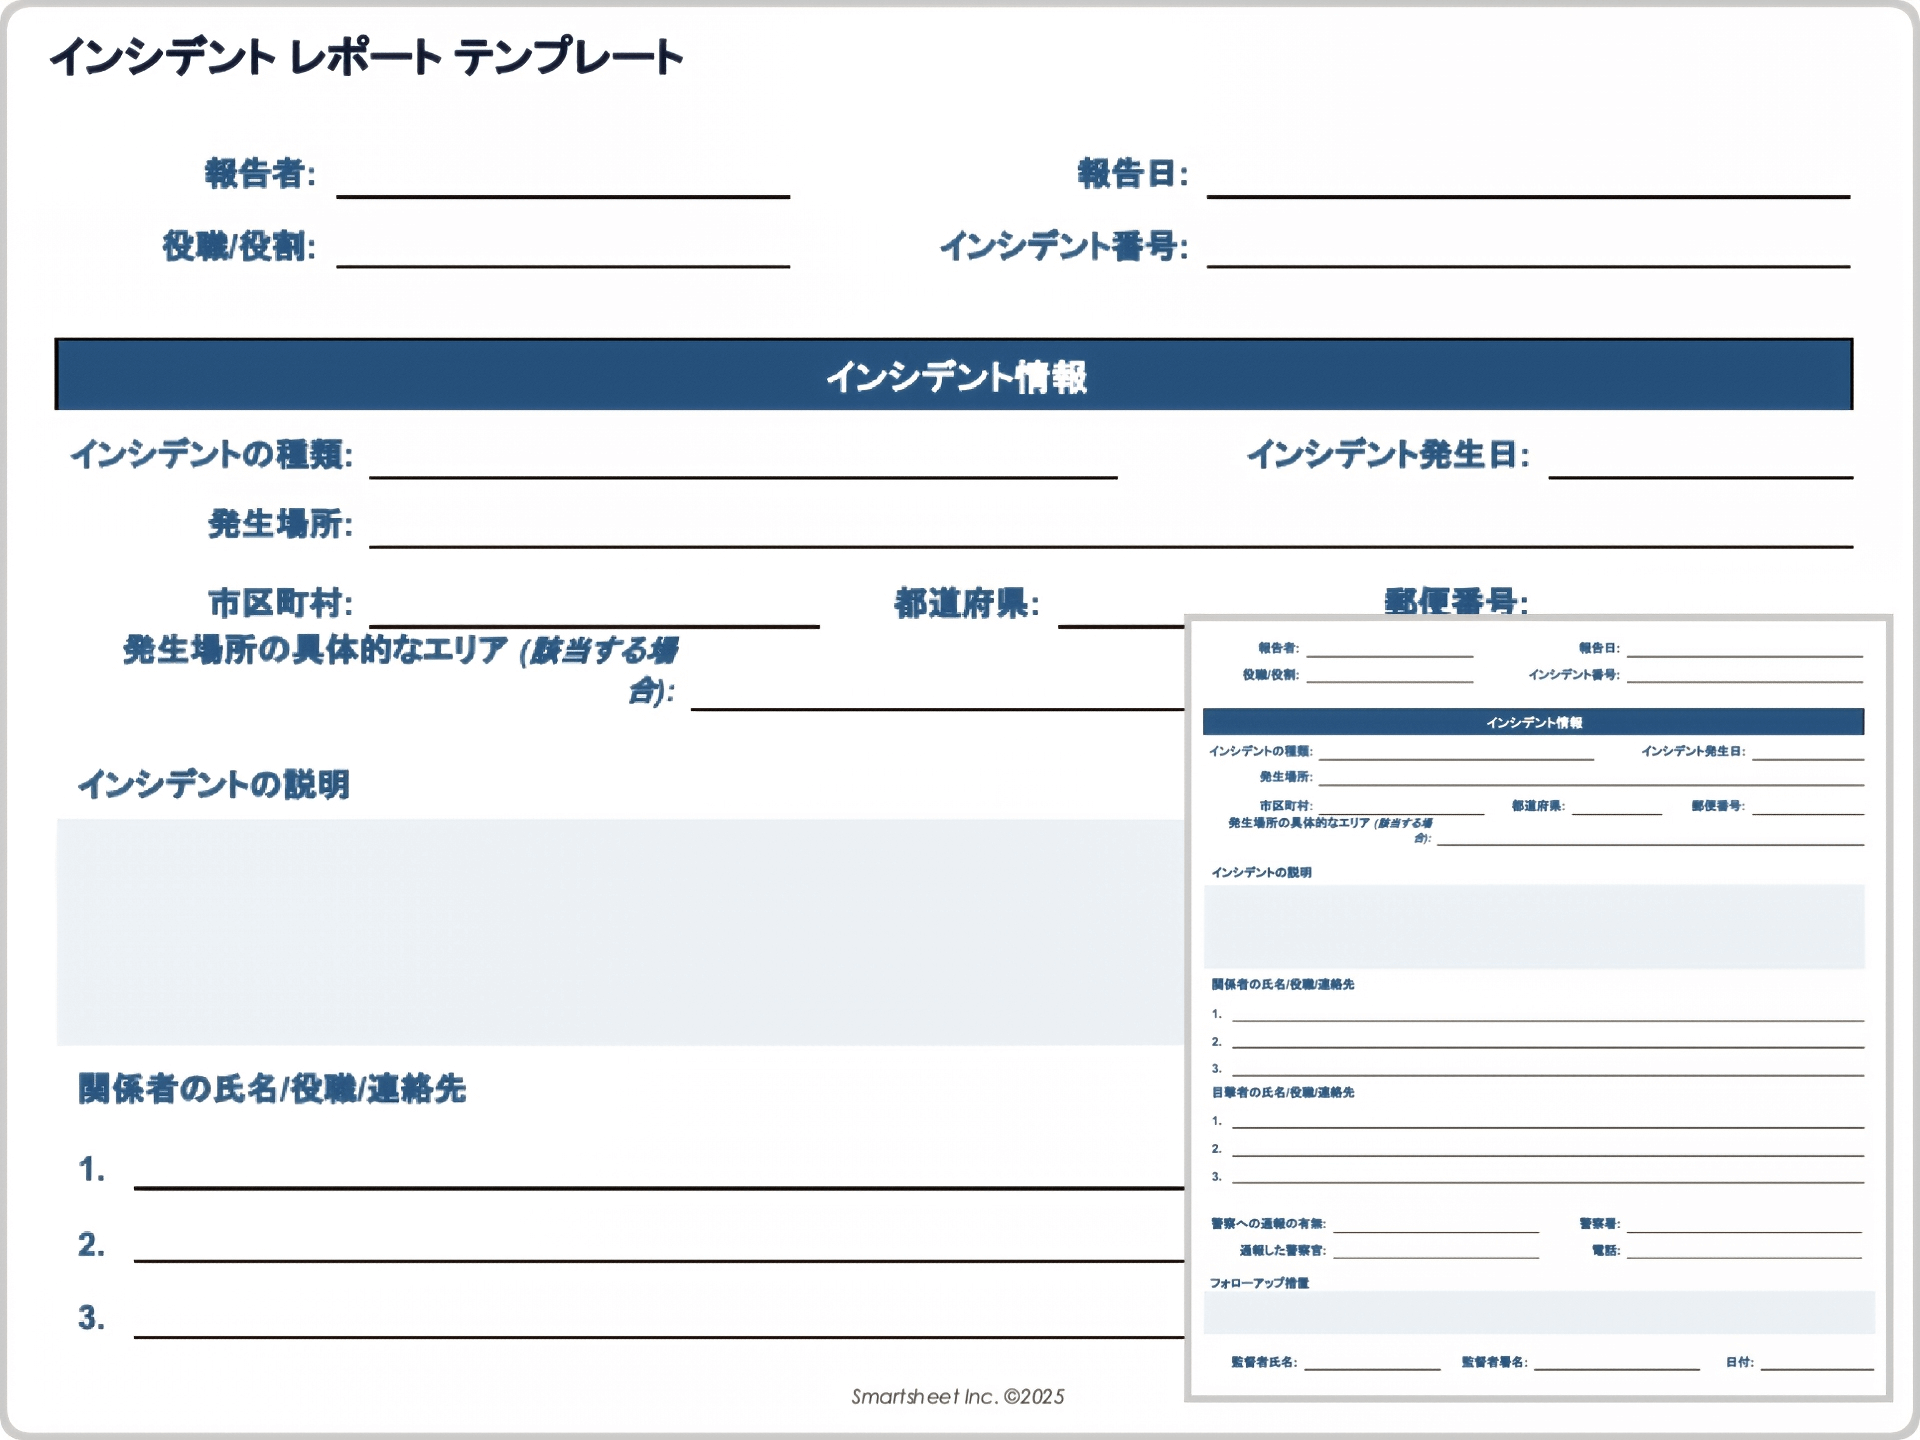Click the インシデントの種類 blank line in large form

click(743, 477)
